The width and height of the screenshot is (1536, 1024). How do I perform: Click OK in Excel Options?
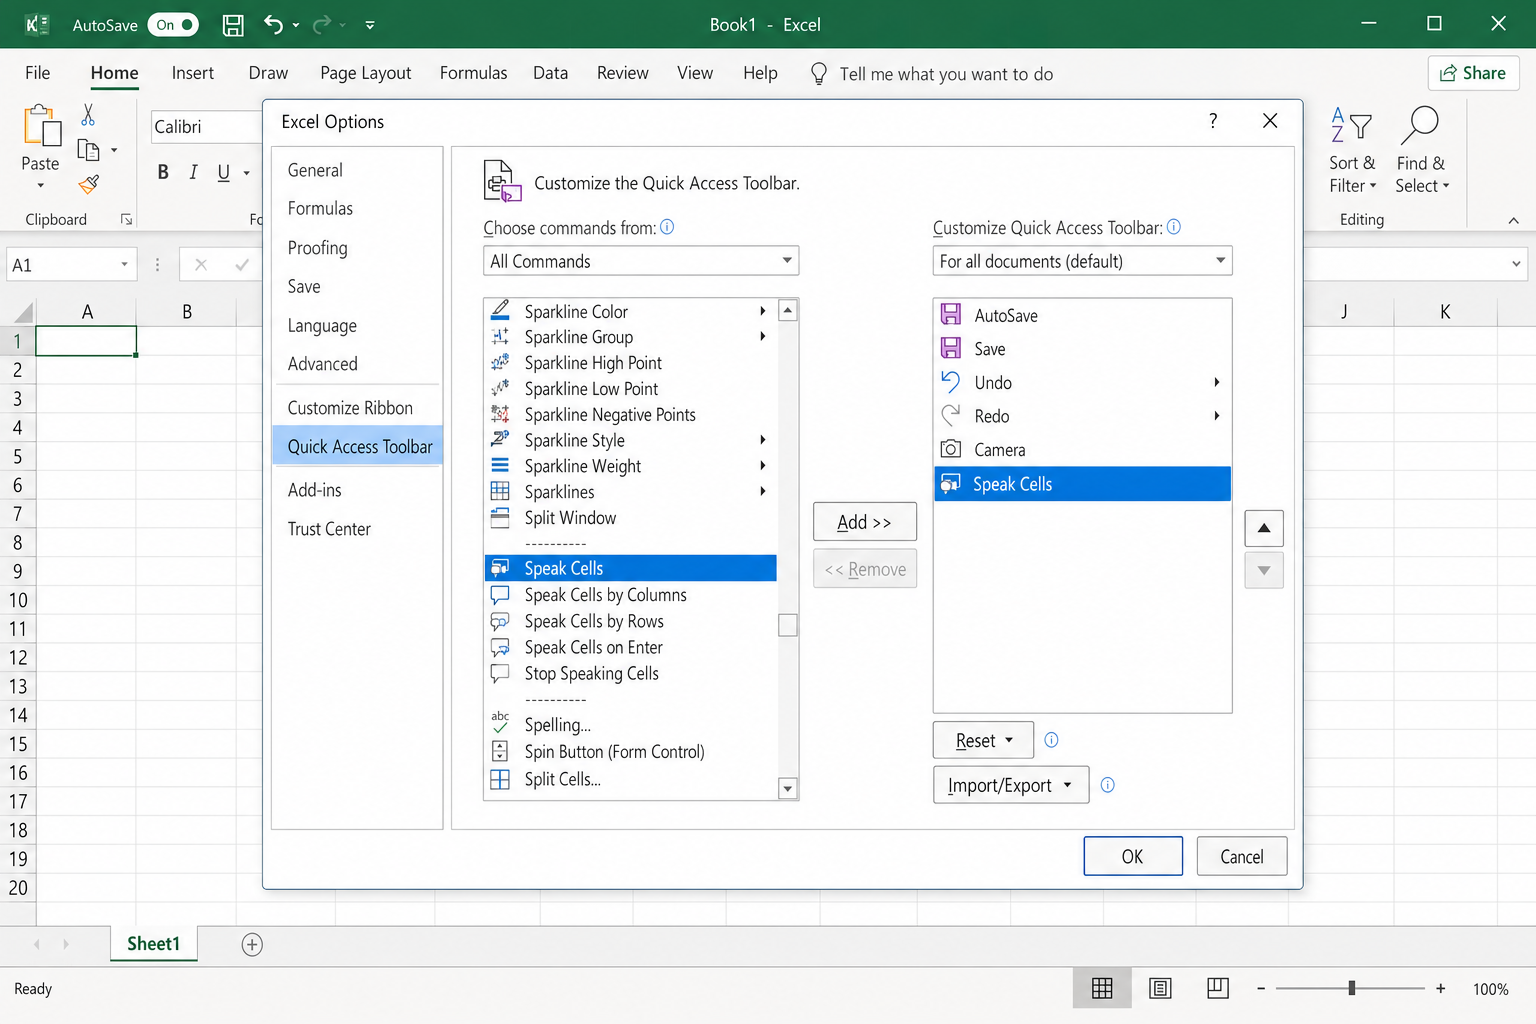(x=1133, y=856)
